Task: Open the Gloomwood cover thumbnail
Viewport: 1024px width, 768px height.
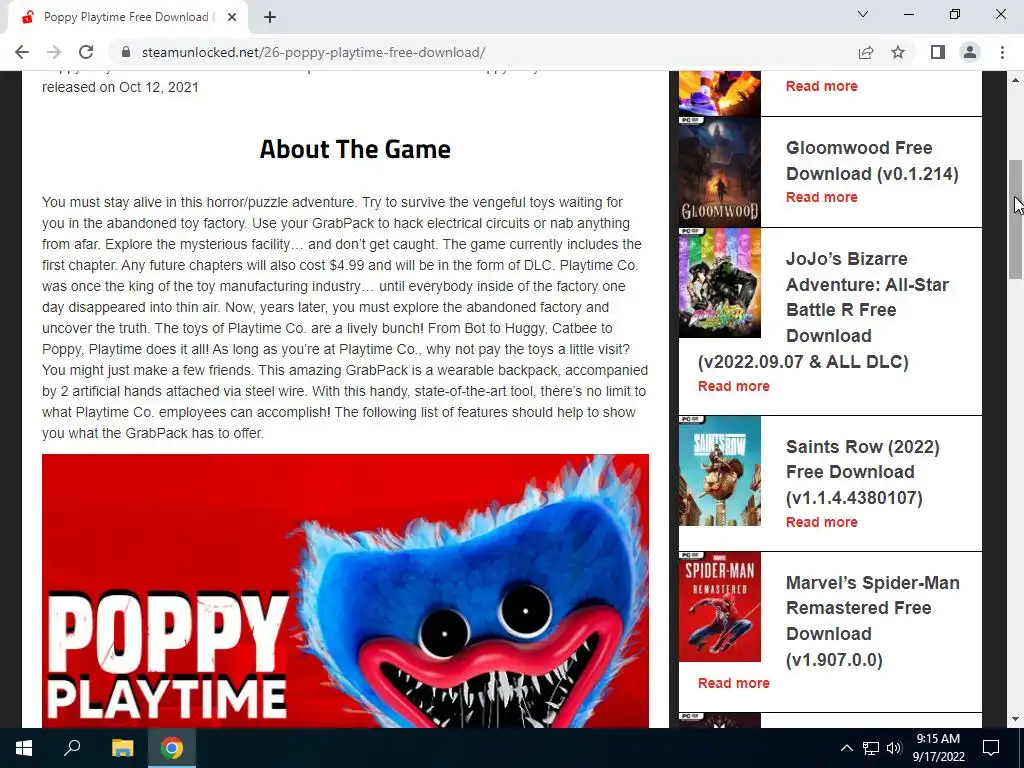Action: (x=720, y=172)
